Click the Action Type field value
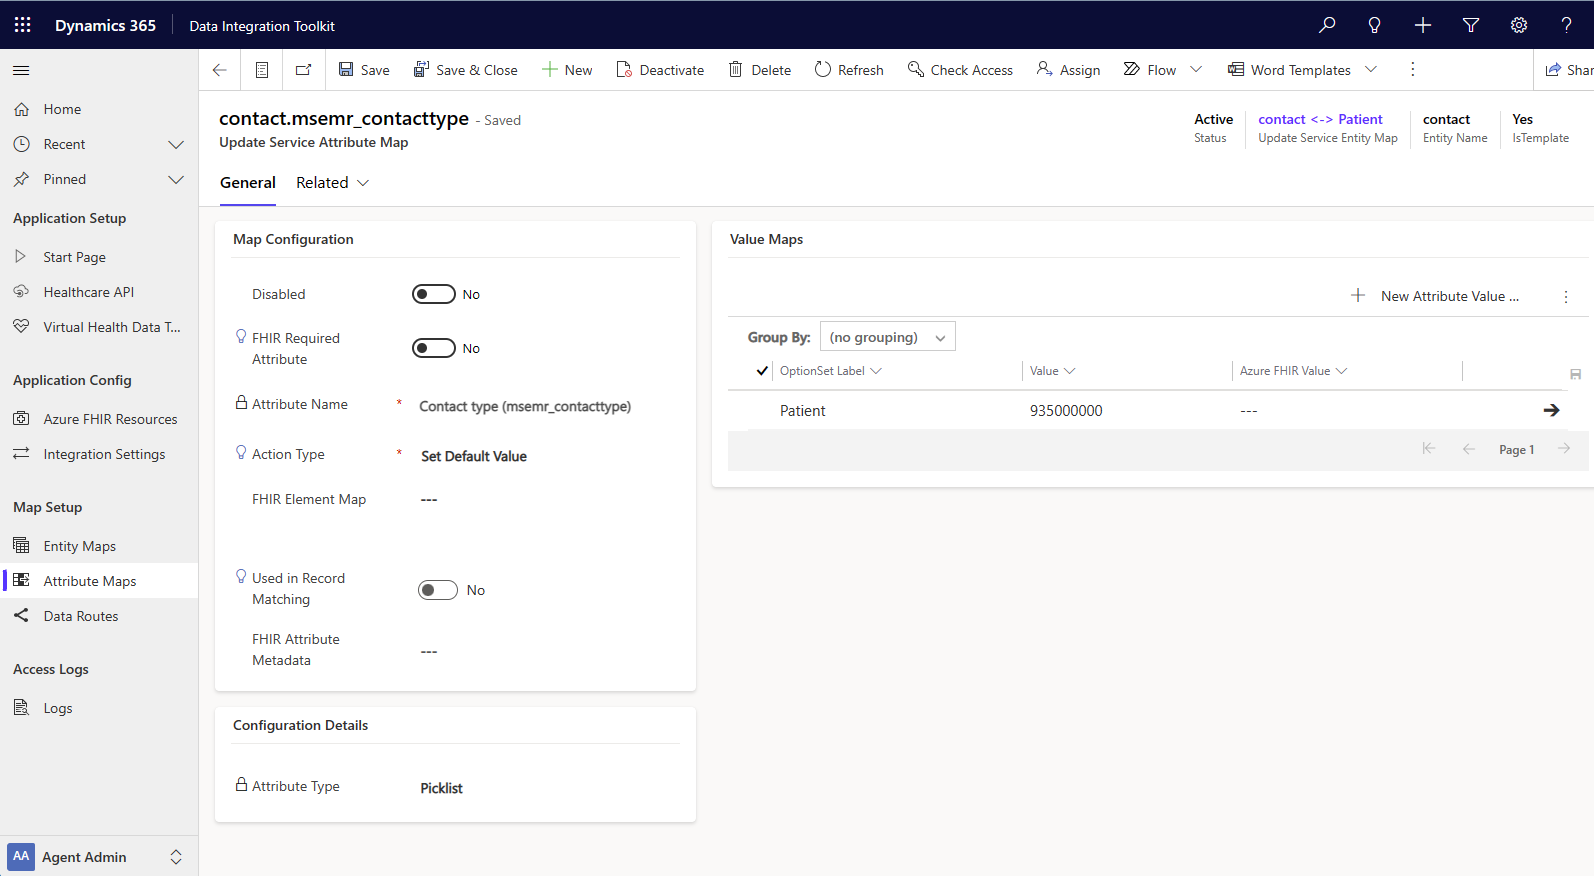1594x876 pixels. (474, 456)
